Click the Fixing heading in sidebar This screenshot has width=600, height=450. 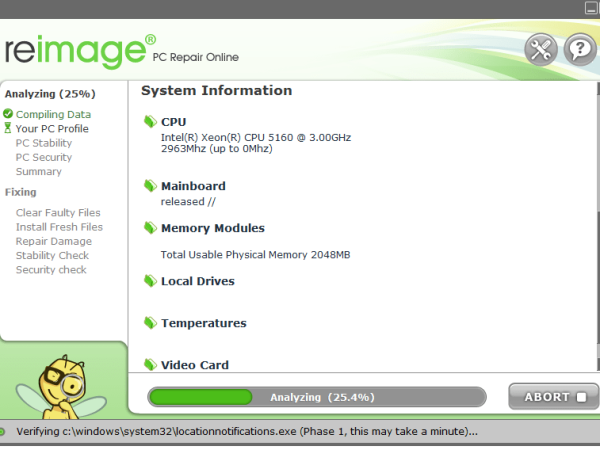pyautogui.click(x=21, y=192)
